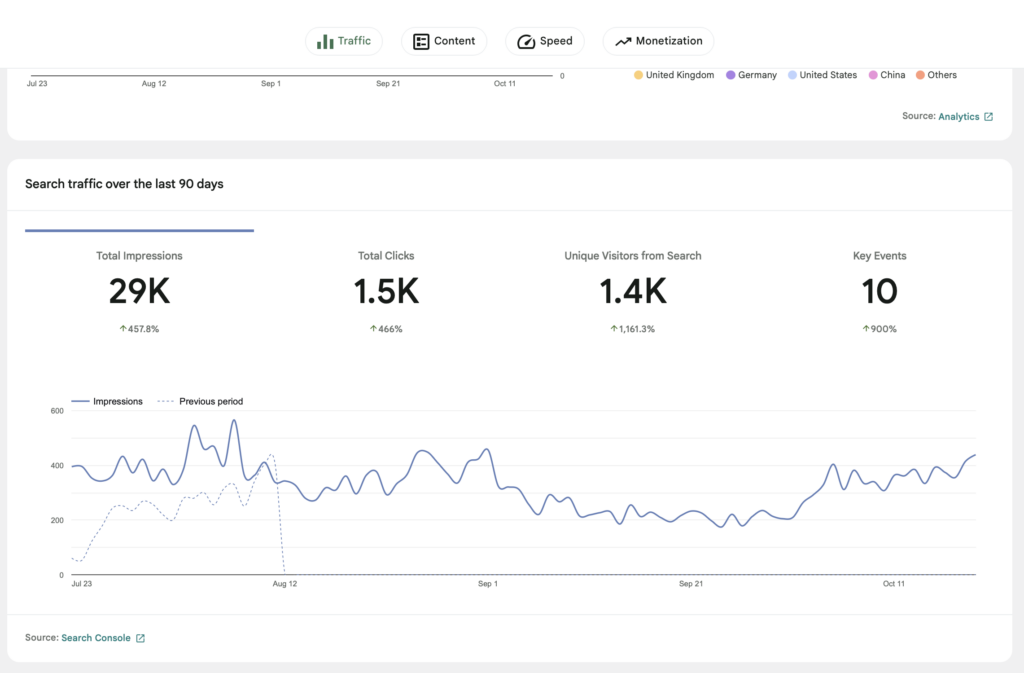Switch to the Speed tab

[x=544, y=41]
